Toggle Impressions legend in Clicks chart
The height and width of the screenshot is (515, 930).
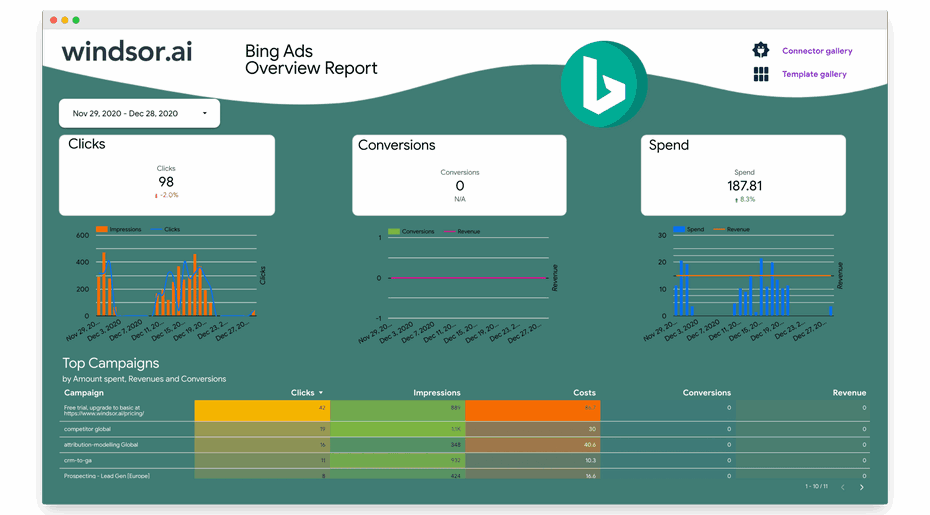(119, 229)
